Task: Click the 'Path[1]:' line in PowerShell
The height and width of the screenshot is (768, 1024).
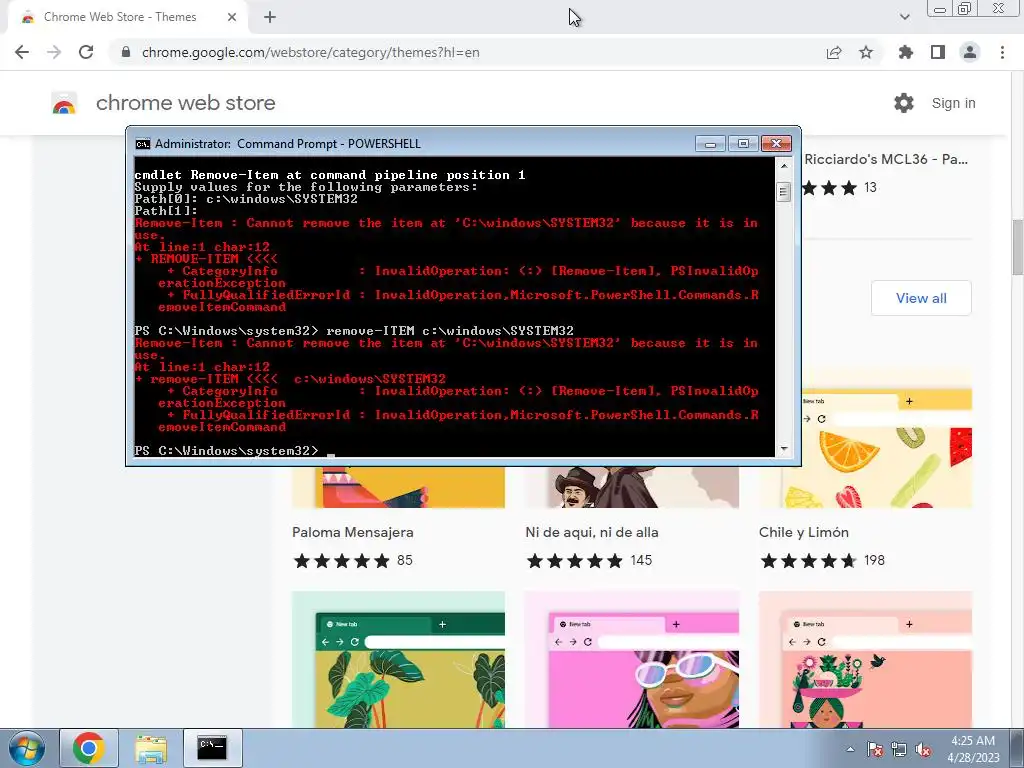Action: [x=166, y=211]
